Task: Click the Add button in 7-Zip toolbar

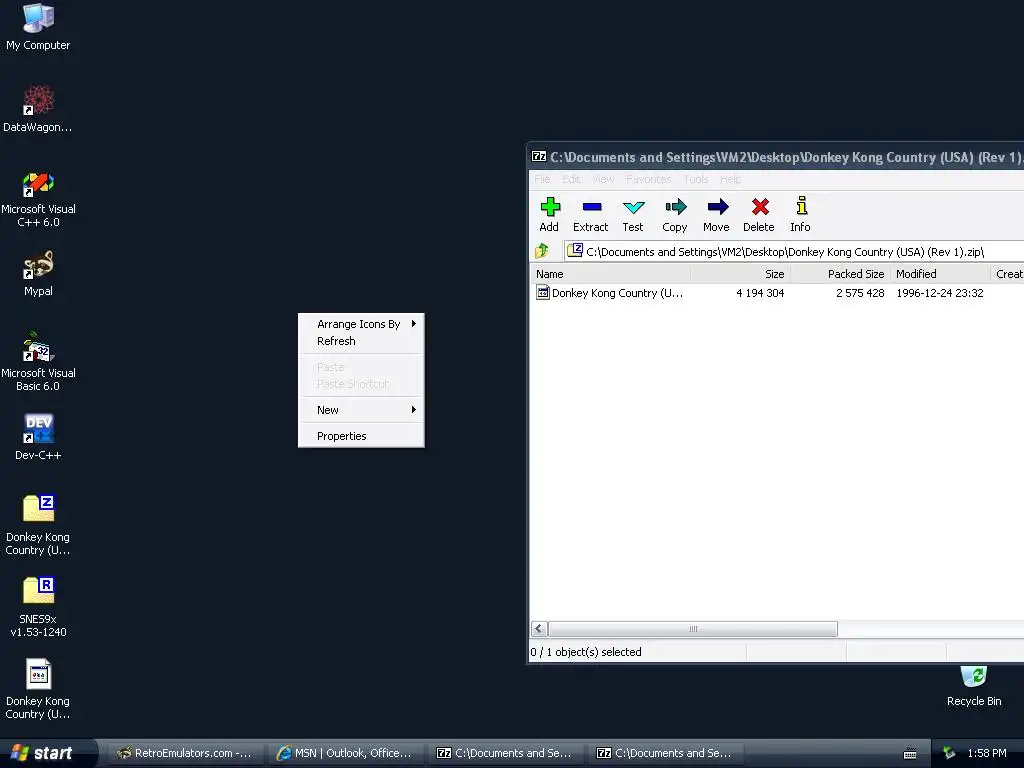Action: [x=549, y=215]
